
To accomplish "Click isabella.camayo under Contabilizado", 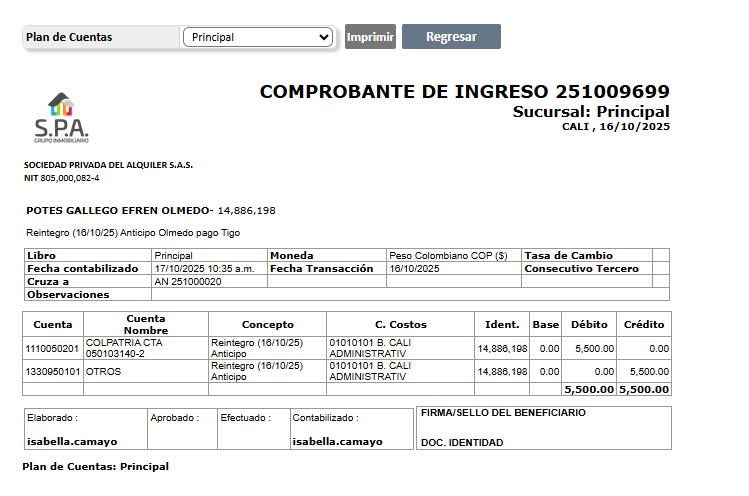I will click(x=337, y=441).
